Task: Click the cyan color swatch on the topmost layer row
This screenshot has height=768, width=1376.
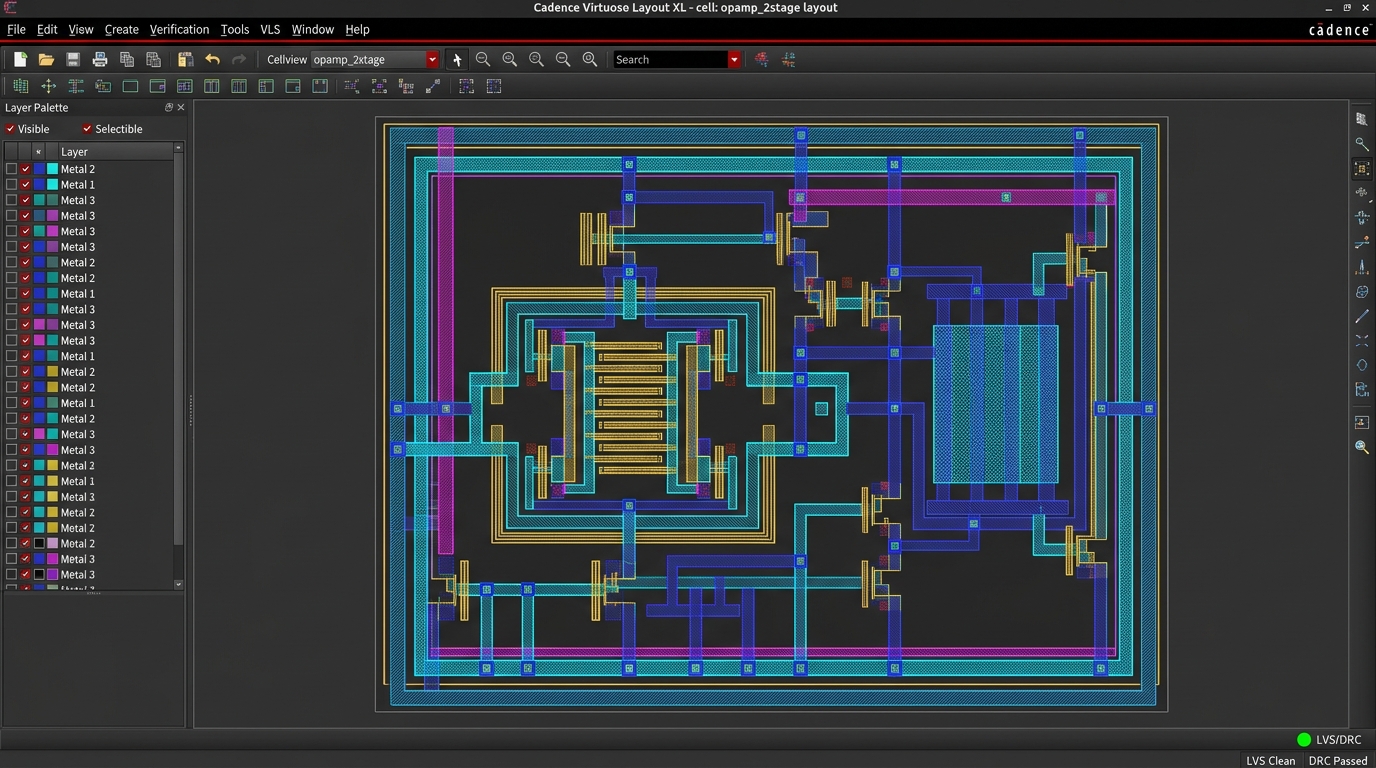Action: 53,169
